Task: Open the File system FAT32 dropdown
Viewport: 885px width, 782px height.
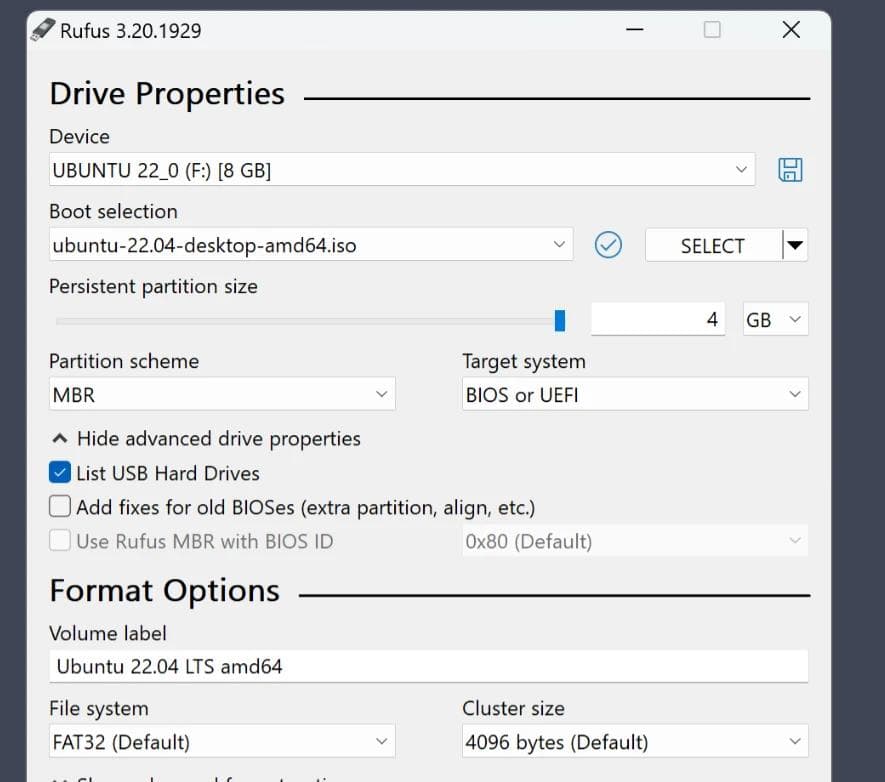Action: pos(222,741)
